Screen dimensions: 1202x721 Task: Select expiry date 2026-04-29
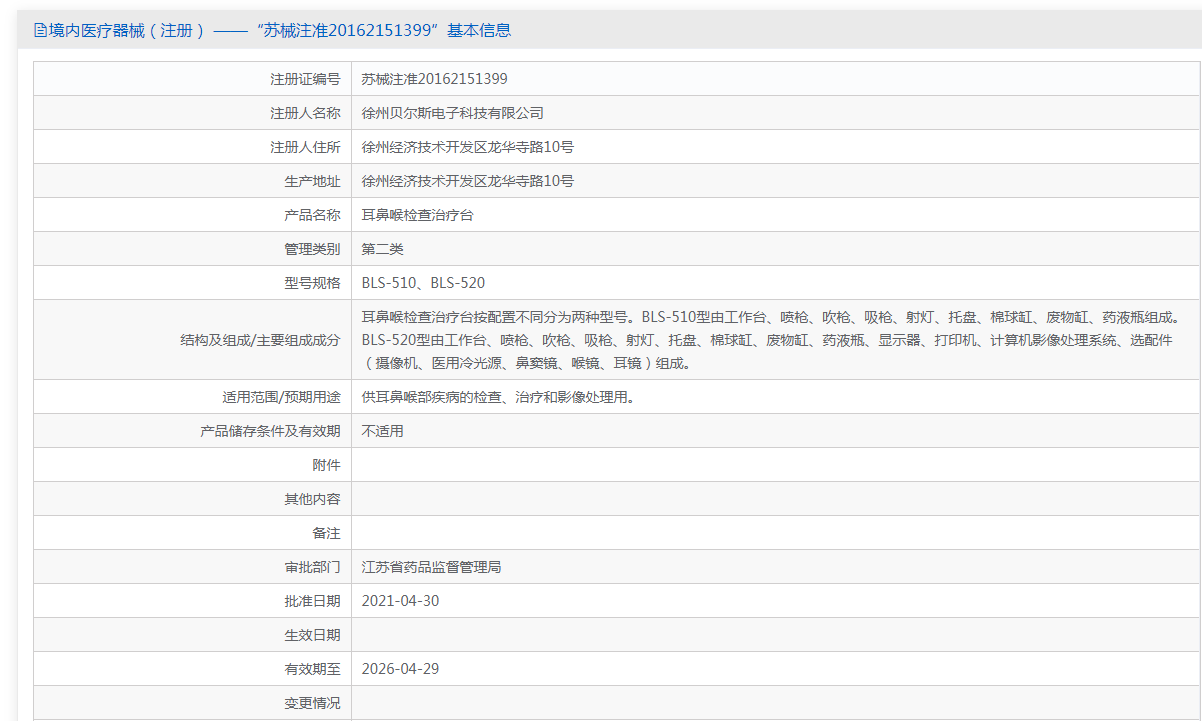click(x=400, y=669)
